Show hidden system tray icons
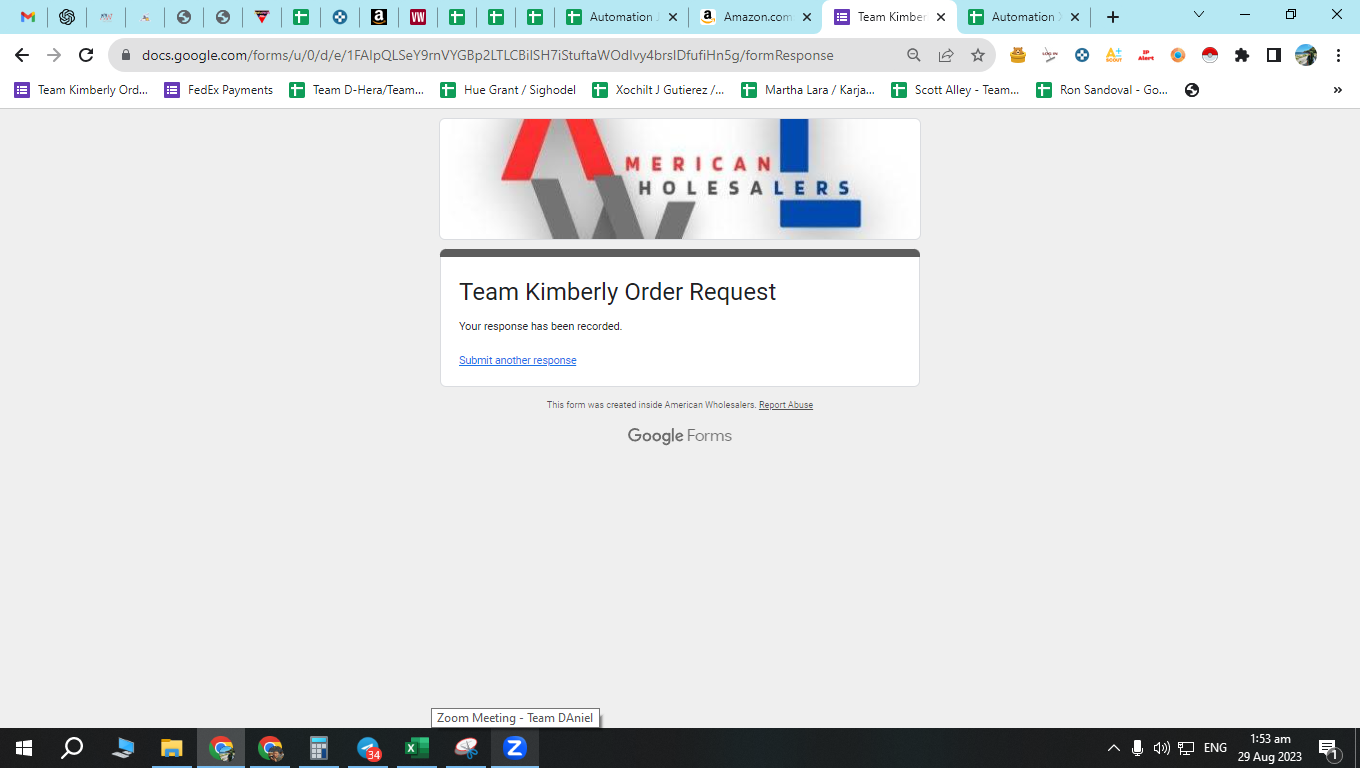 pyautogui.click(x=1114, y=748)
